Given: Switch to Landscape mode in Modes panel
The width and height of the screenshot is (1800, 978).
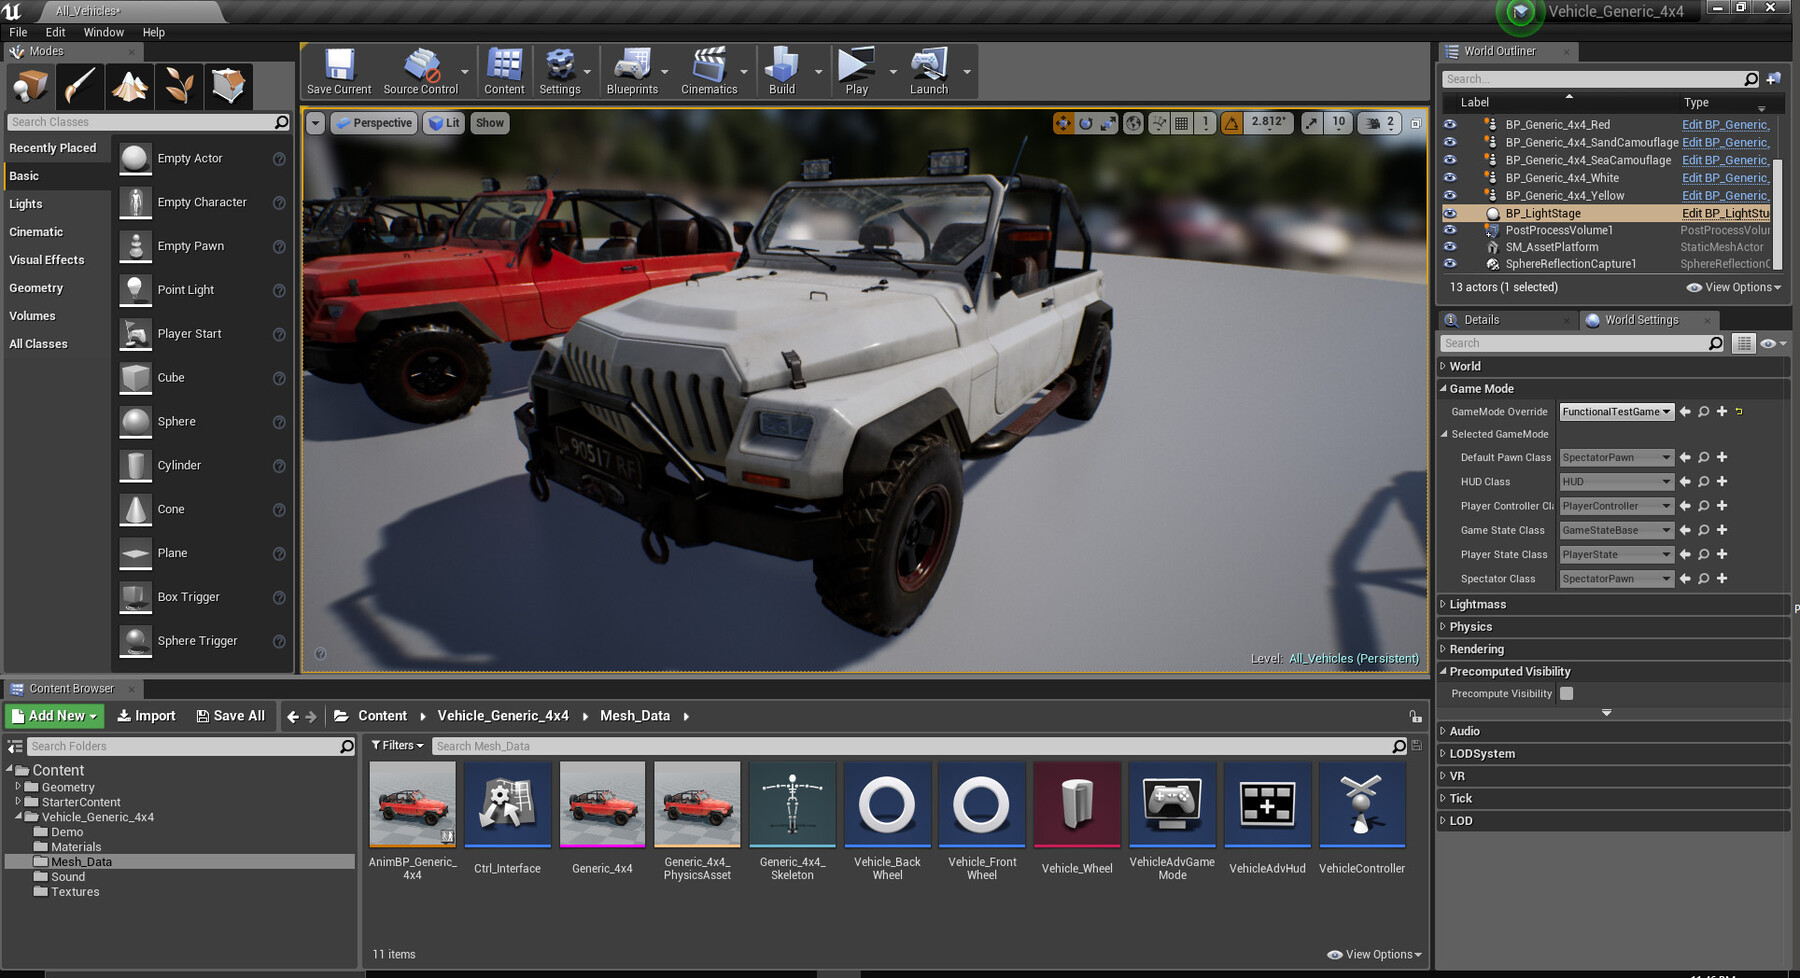Looking at the screenshot, I should 128,86.
